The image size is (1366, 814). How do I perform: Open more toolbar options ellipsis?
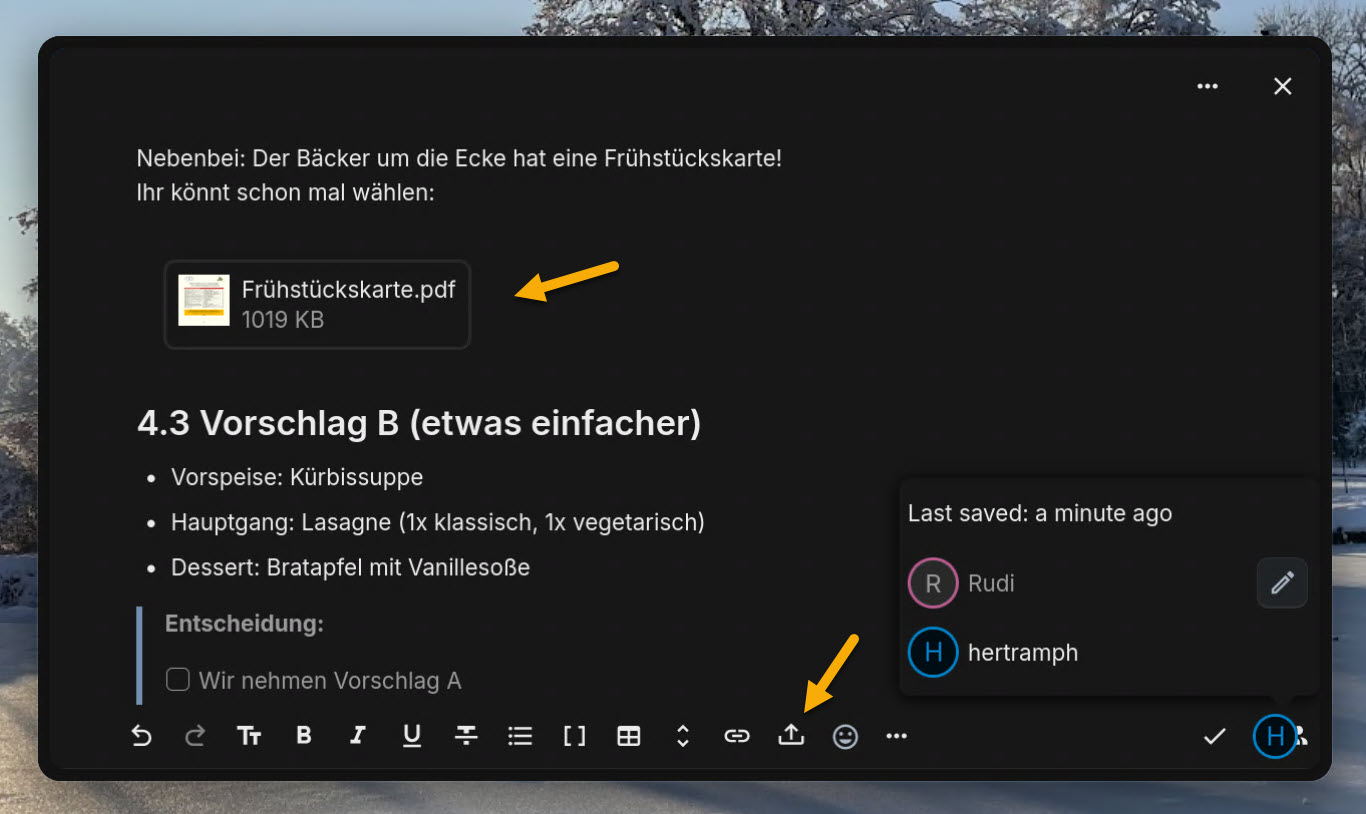[897, 737]
